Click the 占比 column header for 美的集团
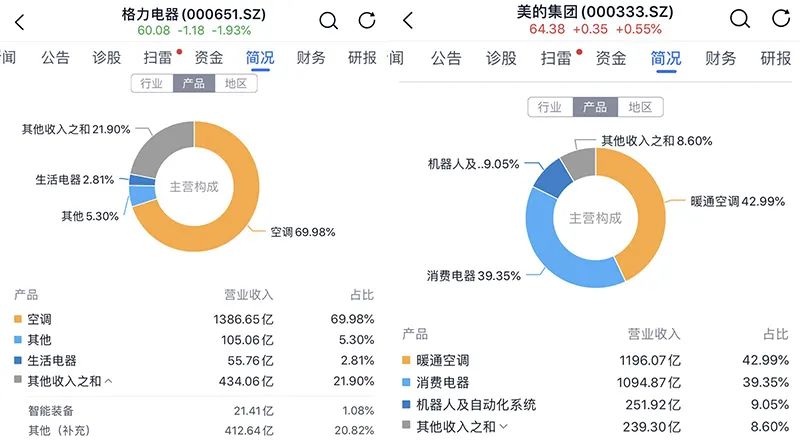 [776, 334]
